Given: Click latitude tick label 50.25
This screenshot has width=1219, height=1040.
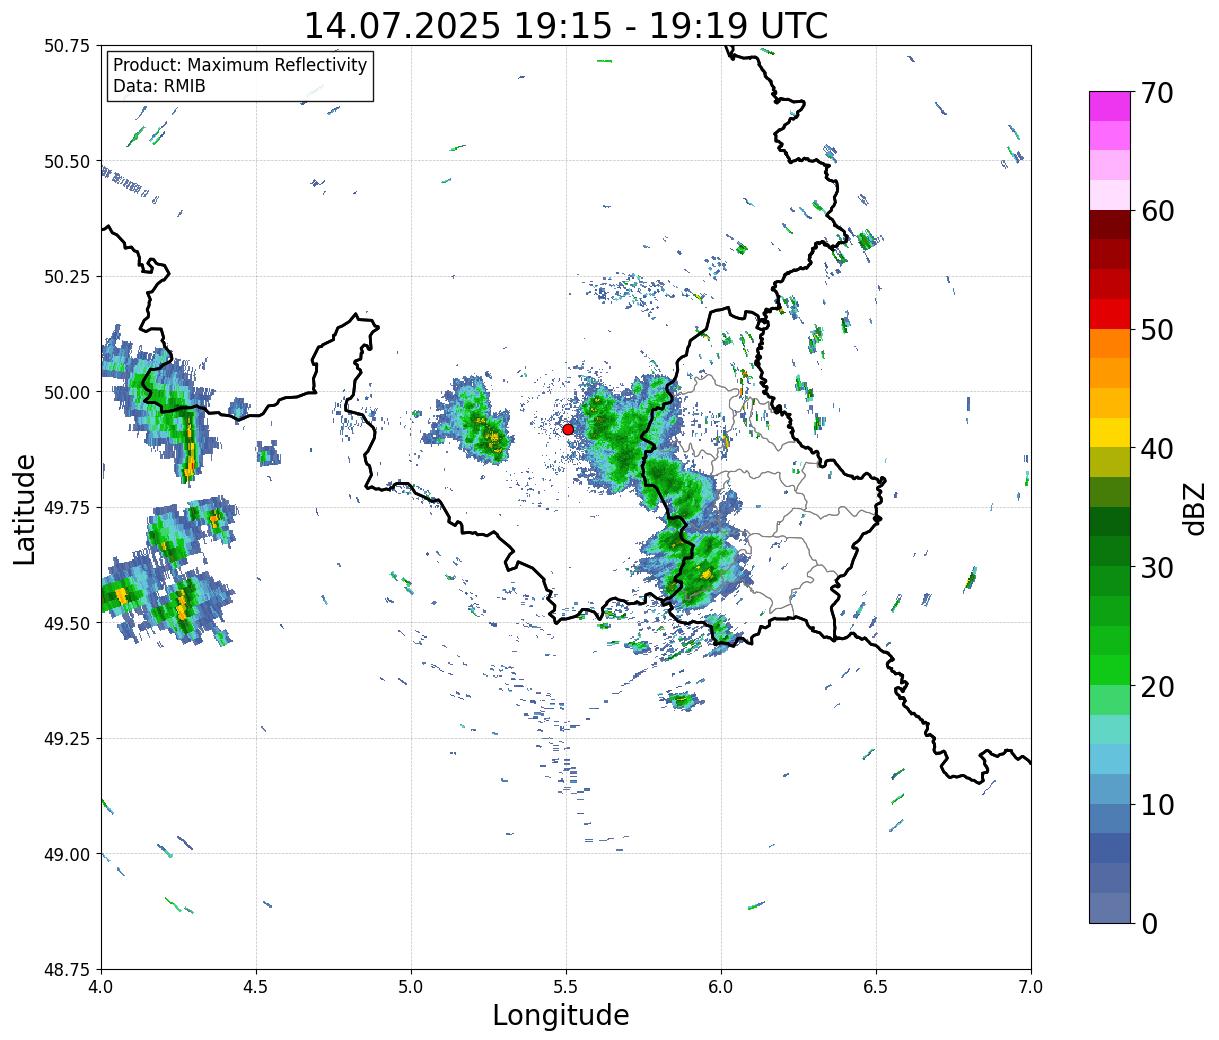Looking at the screenshot, I should point(67,277).
